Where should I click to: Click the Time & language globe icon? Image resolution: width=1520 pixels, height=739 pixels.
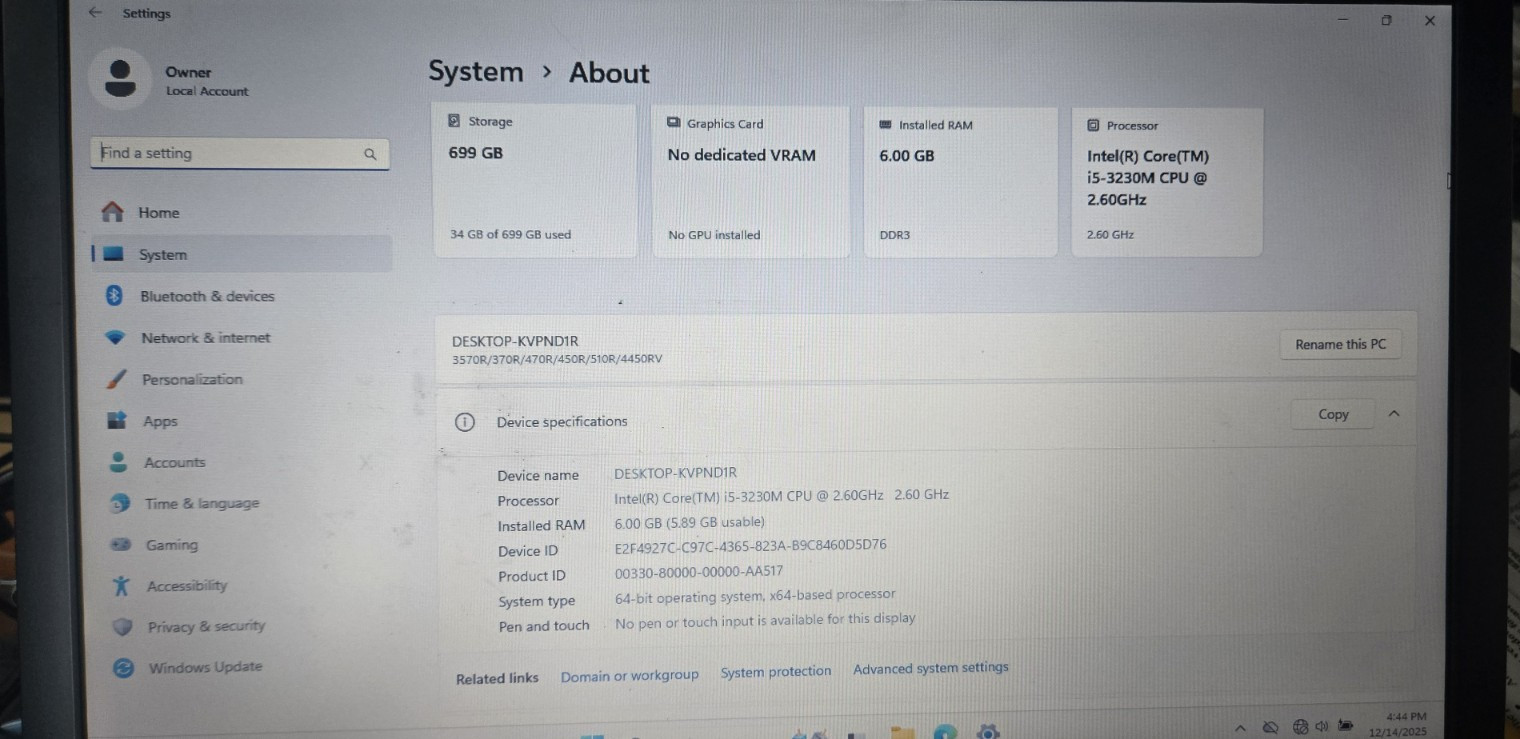click(119, 503)
